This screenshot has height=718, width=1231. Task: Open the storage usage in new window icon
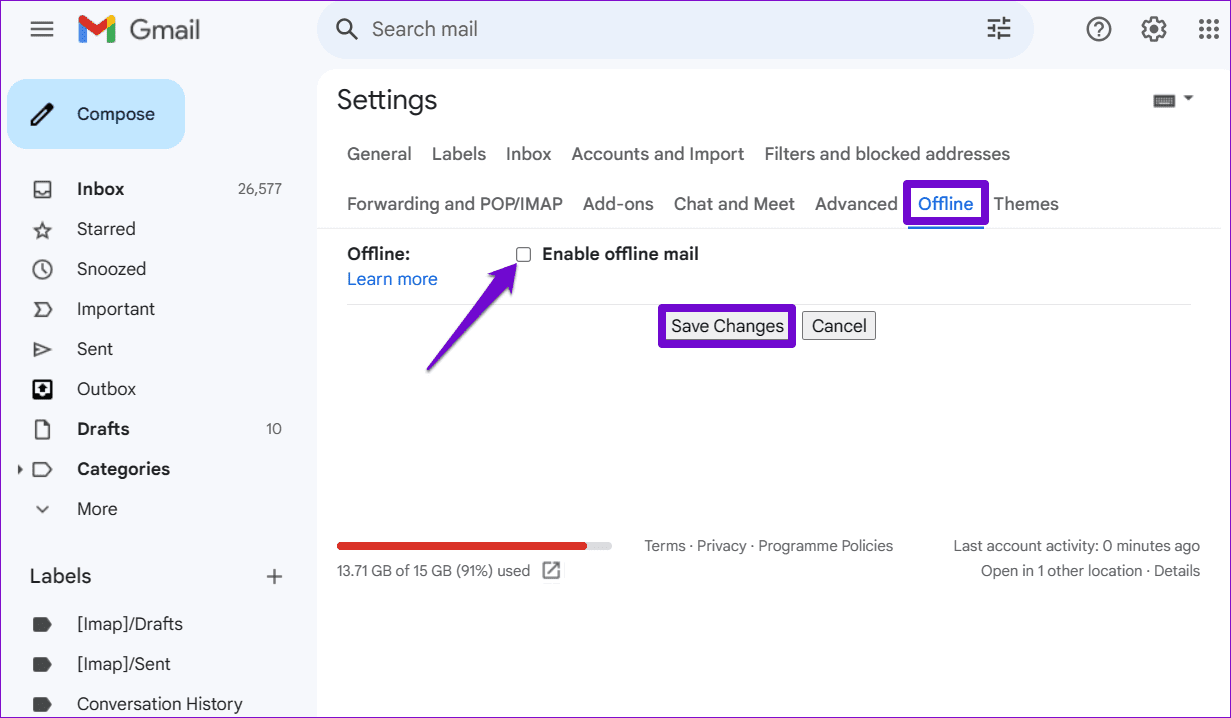tap(551, 570)
